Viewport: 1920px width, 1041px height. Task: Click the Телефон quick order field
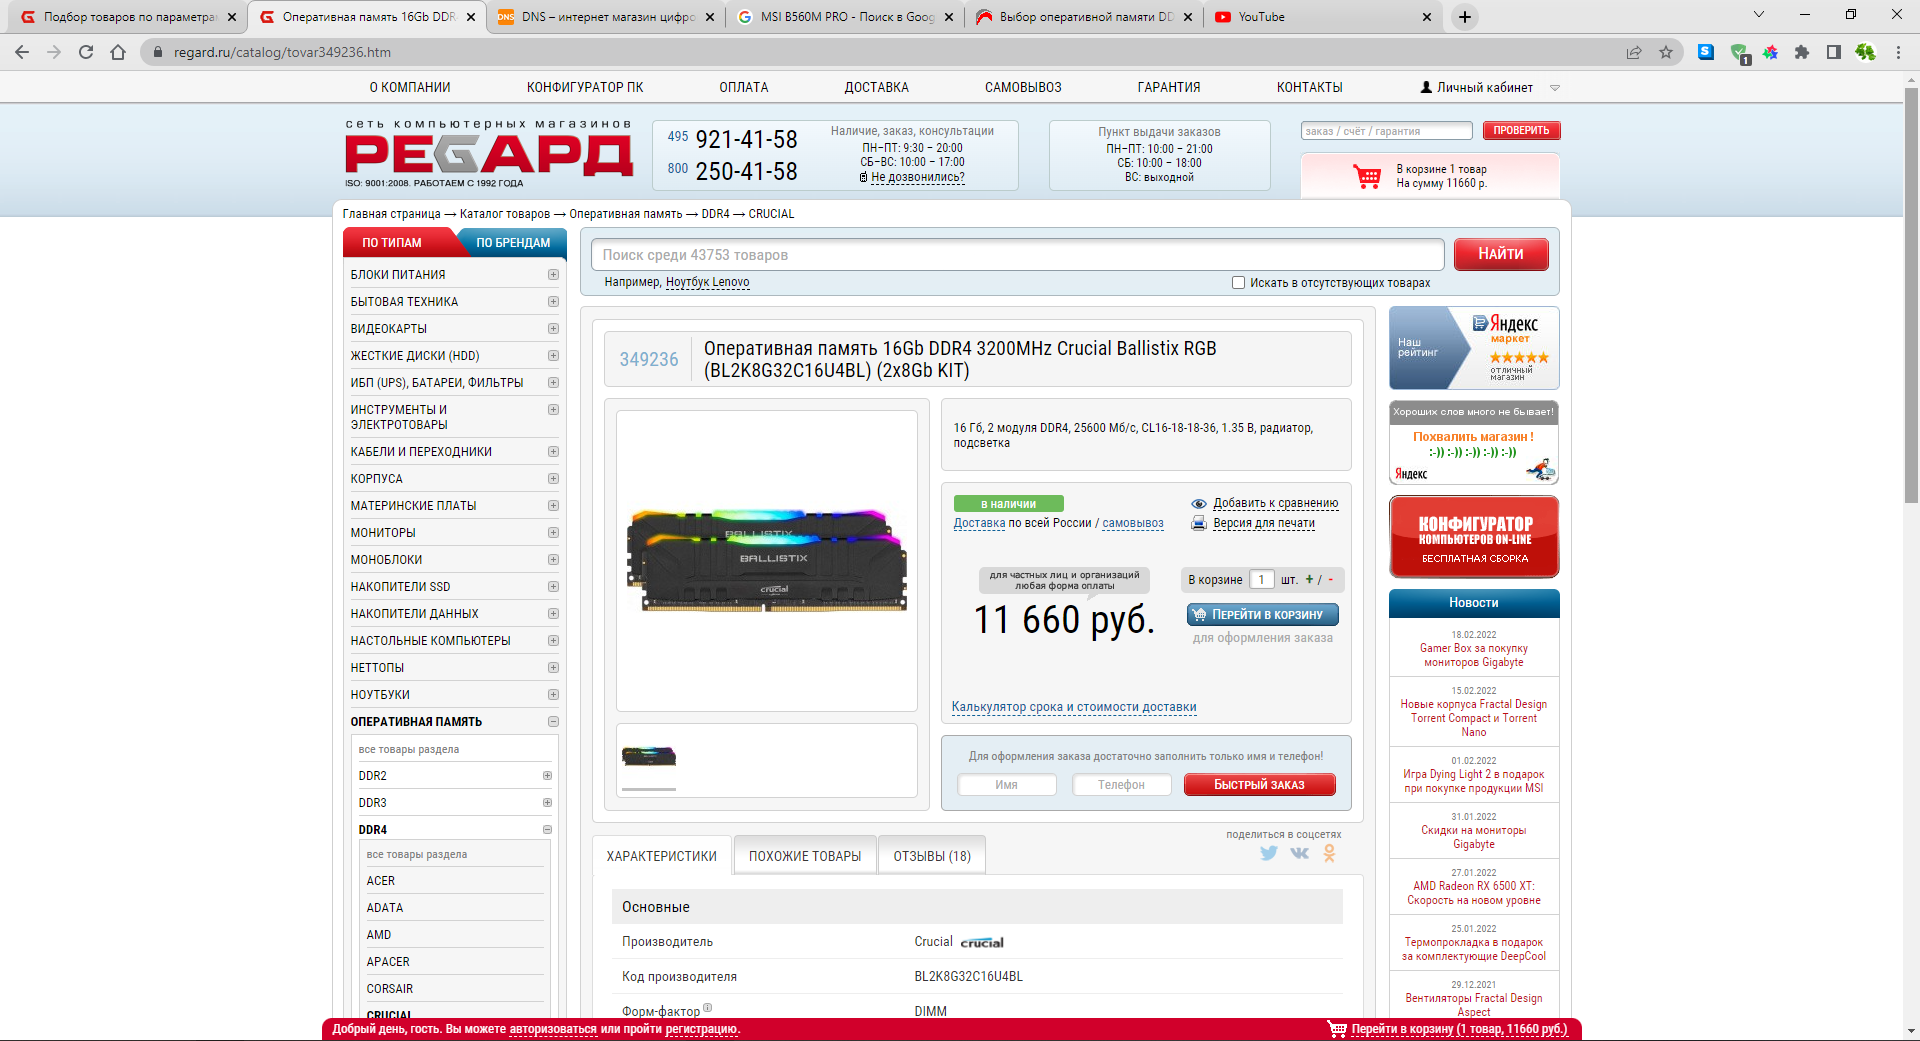pos(1121,785)
